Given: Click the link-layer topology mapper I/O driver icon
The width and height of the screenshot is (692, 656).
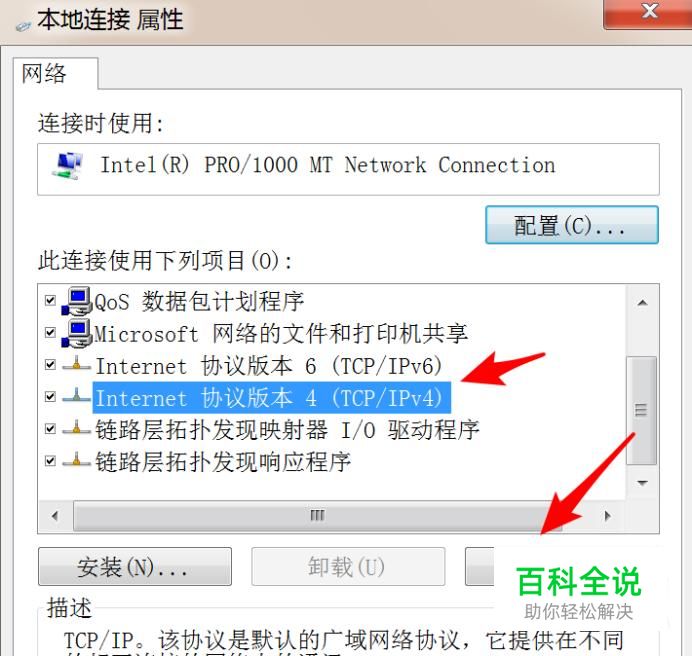Looking at the screenshot, I should pyautogui.click(x=76, y=428).
